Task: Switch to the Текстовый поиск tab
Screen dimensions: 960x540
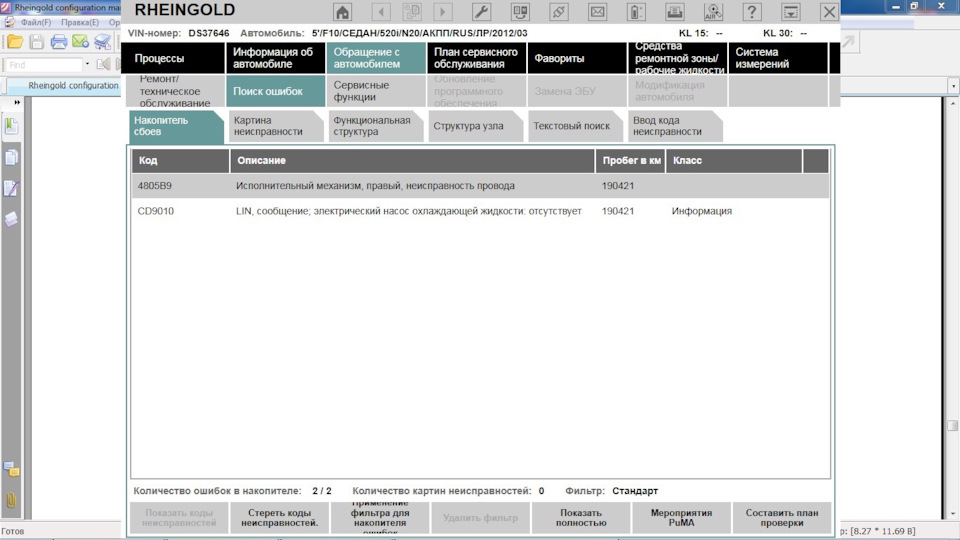Action: [x=575, y=126]
